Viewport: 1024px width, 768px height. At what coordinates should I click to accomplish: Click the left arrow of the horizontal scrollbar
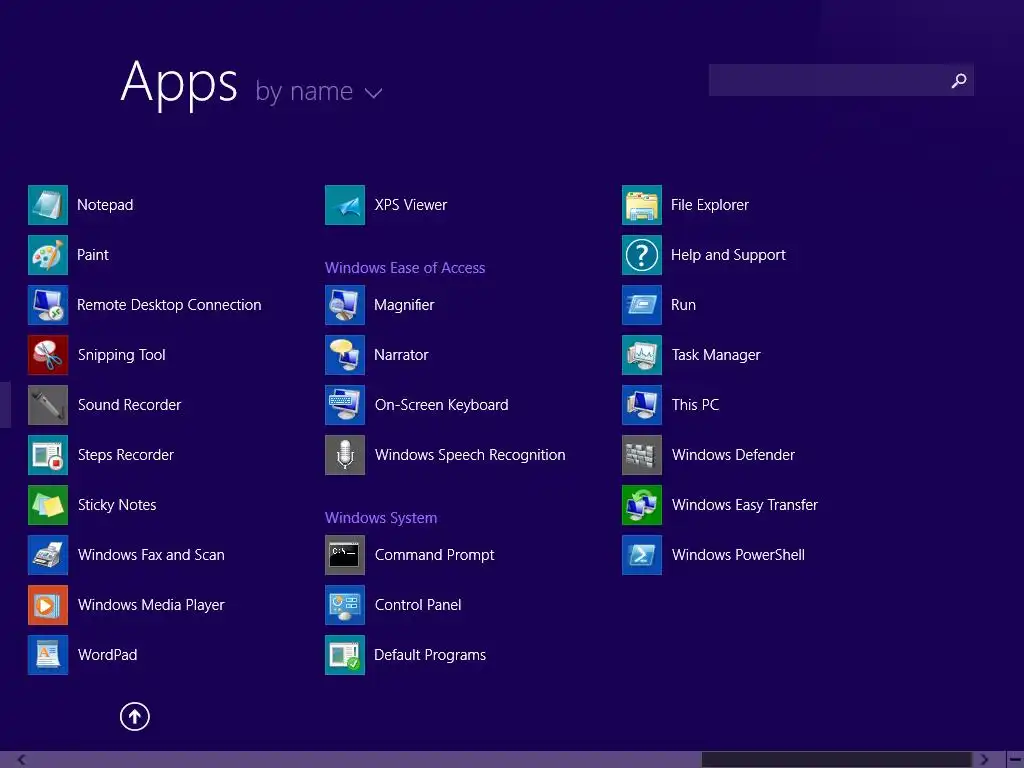[22, 760]
